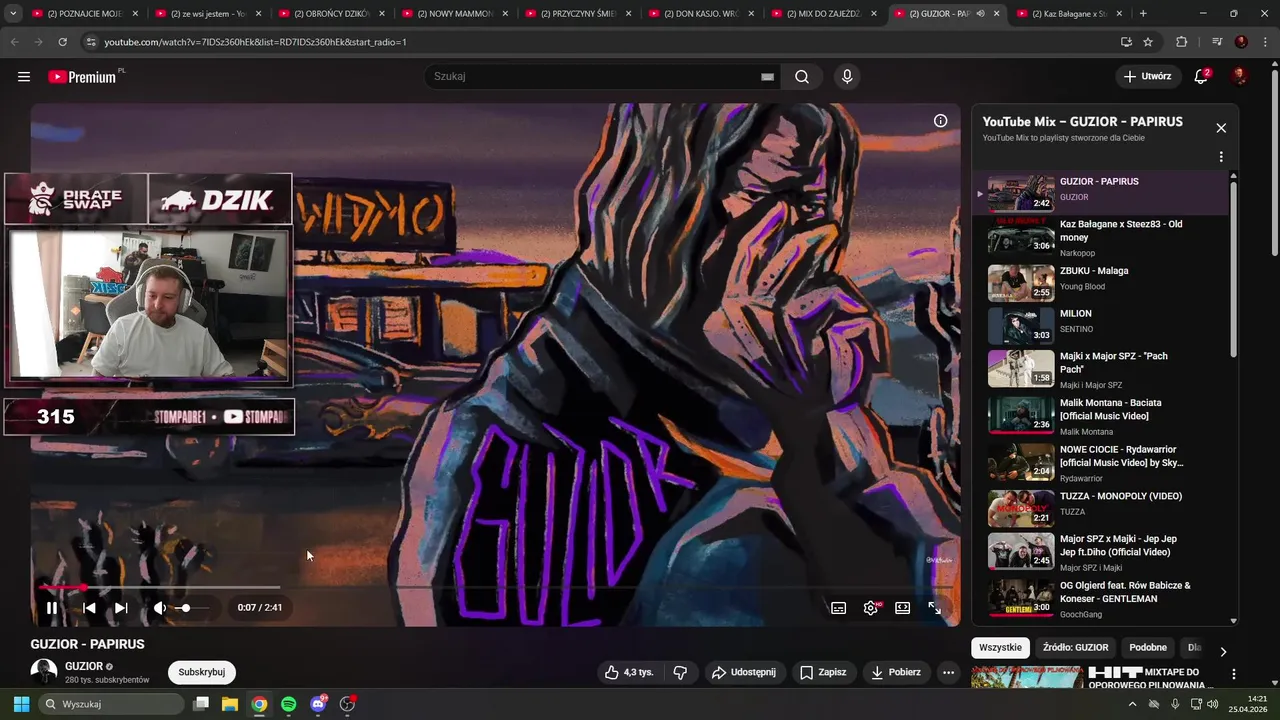
Task: Open options for the MIXTAPE suggested video
Action: (x=1233, y=675)
